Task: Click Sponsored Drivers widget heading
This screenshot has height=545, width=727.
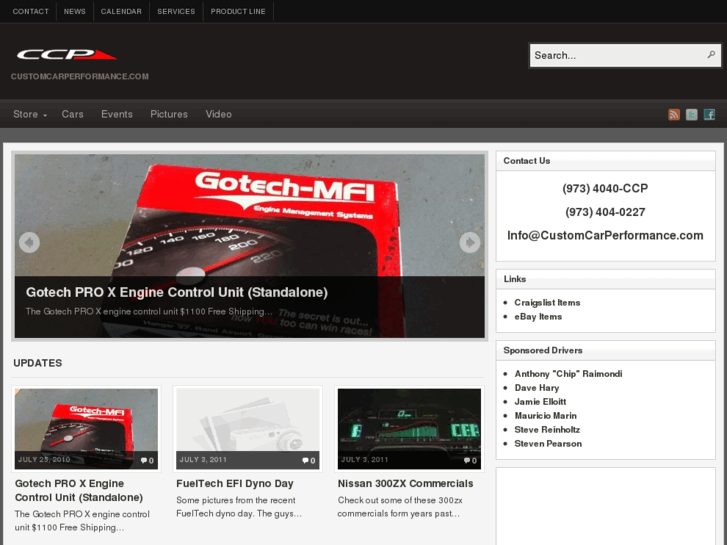Action: 542,350
